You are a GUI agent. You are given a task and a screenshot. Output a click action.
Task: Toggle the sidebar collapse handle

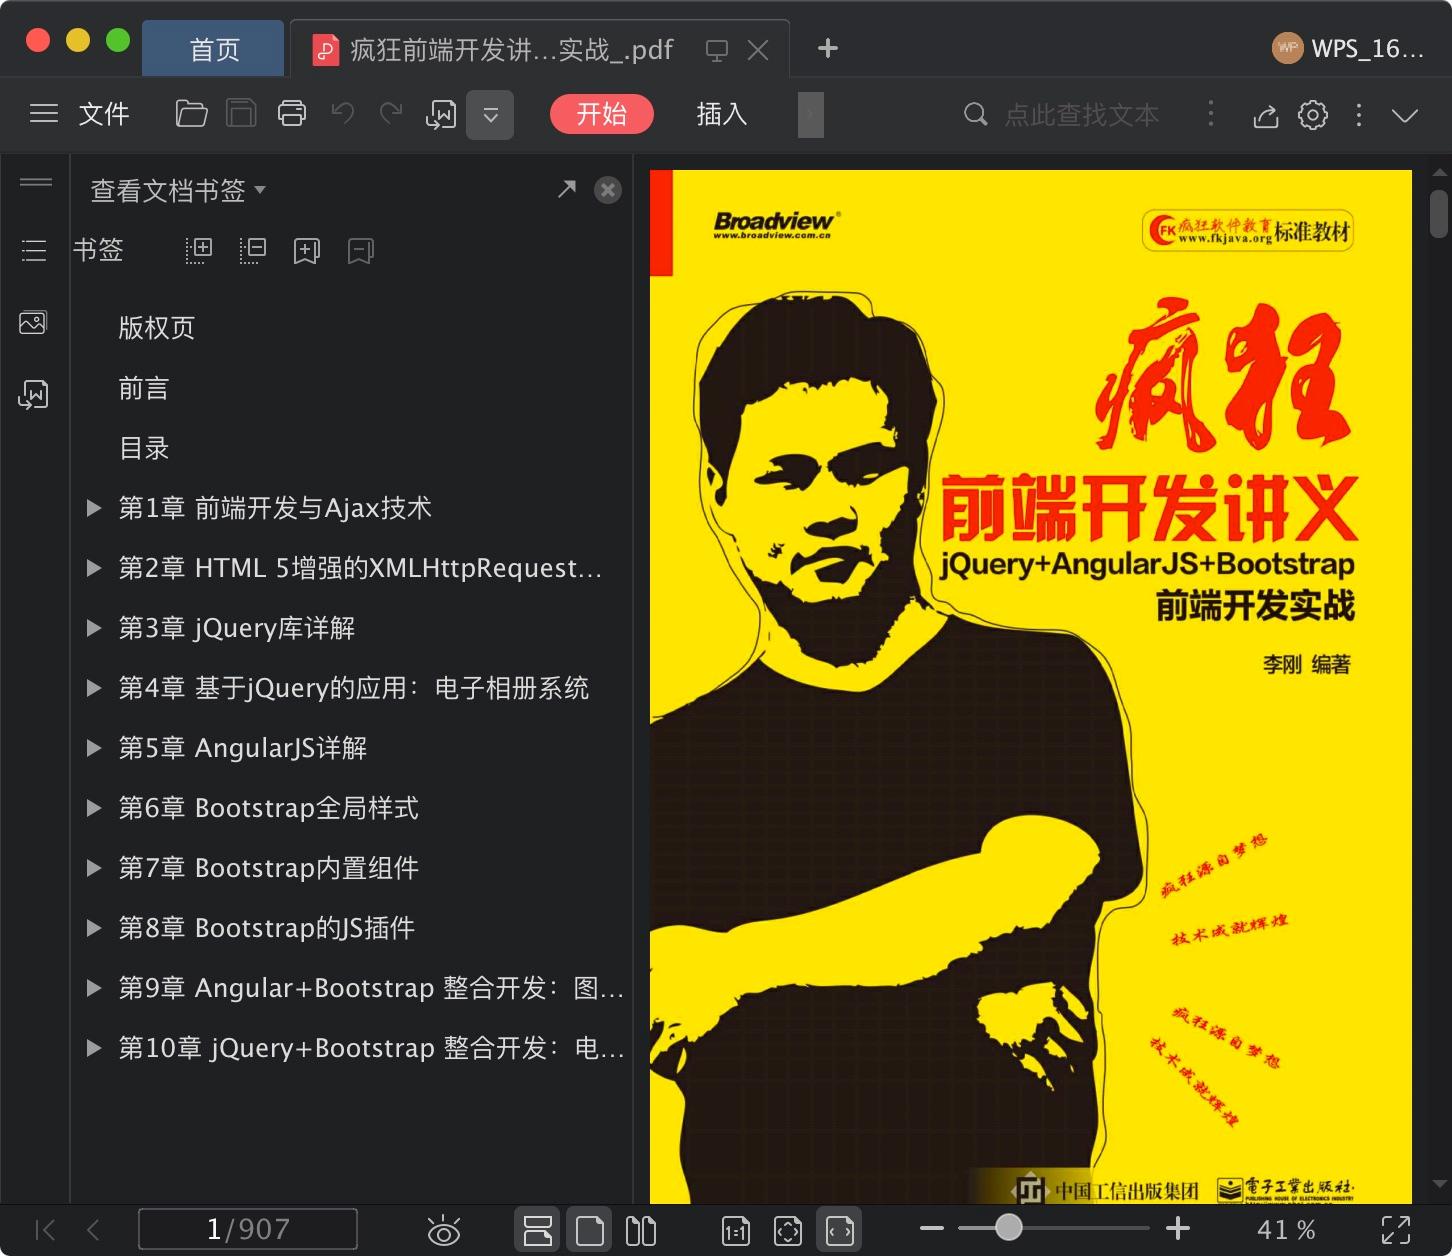coord(36,182)
